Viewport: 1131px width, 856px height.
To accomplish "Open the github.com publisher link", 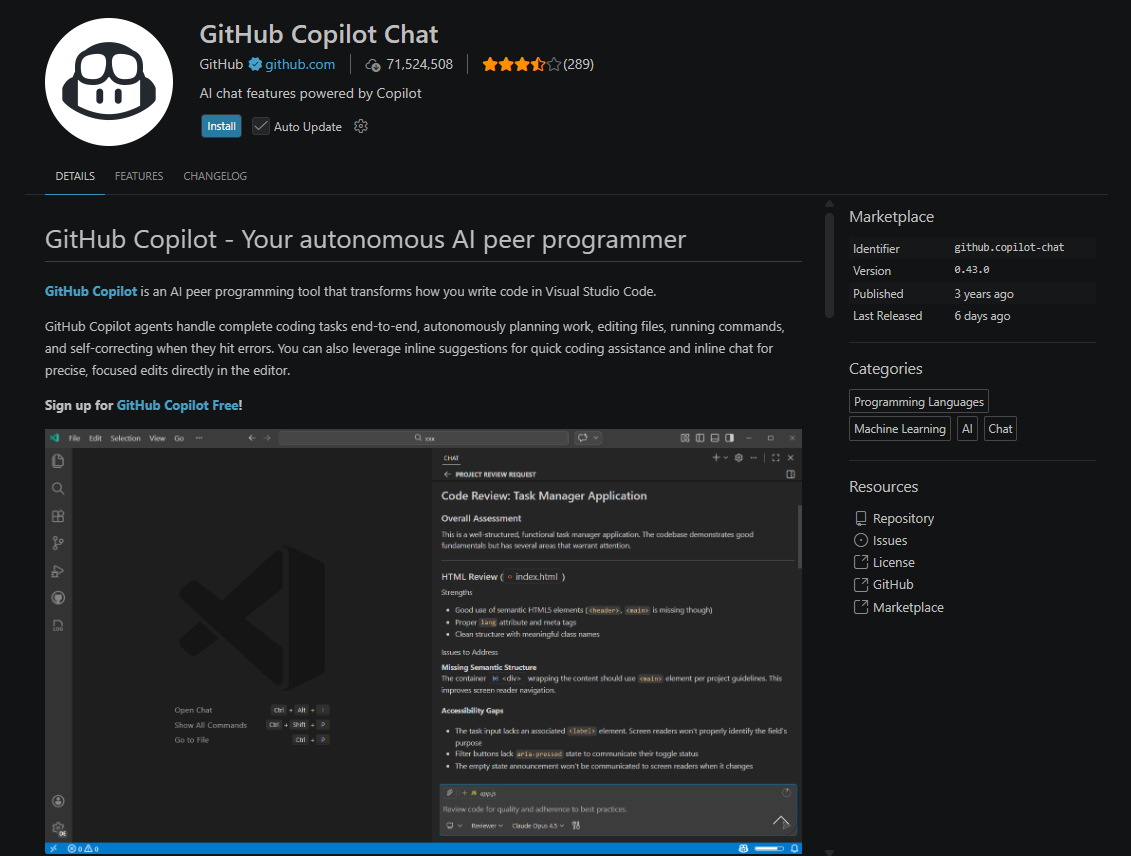I will [x=300, y=64].
